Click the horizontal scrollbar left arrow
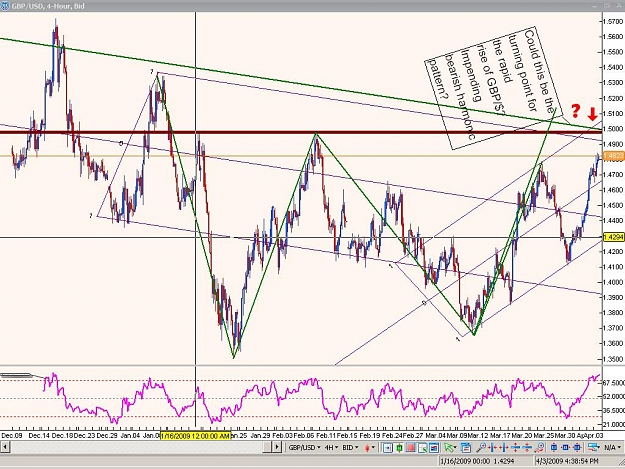625x469 pixels. 5,448
